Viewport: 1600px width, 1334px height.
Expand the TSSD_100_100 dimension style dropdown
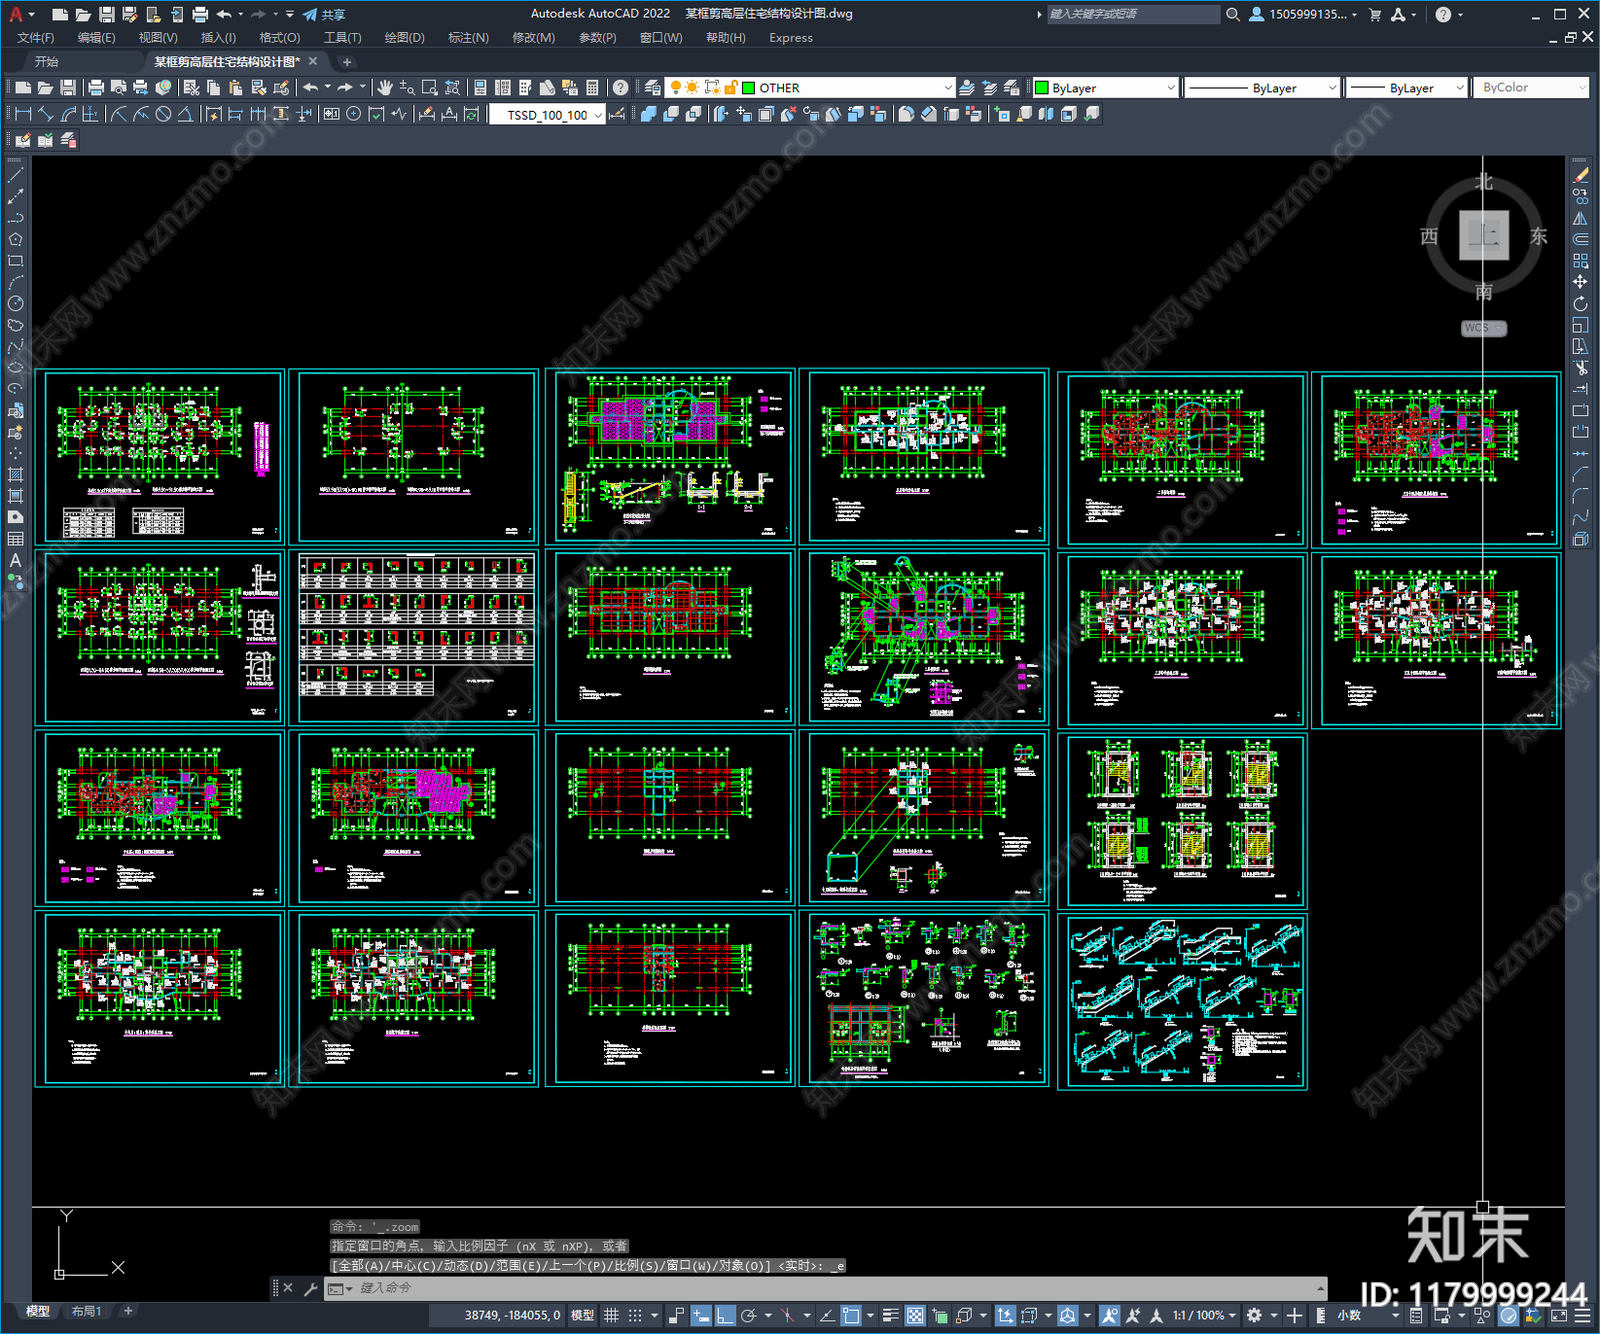pos(598,115)
